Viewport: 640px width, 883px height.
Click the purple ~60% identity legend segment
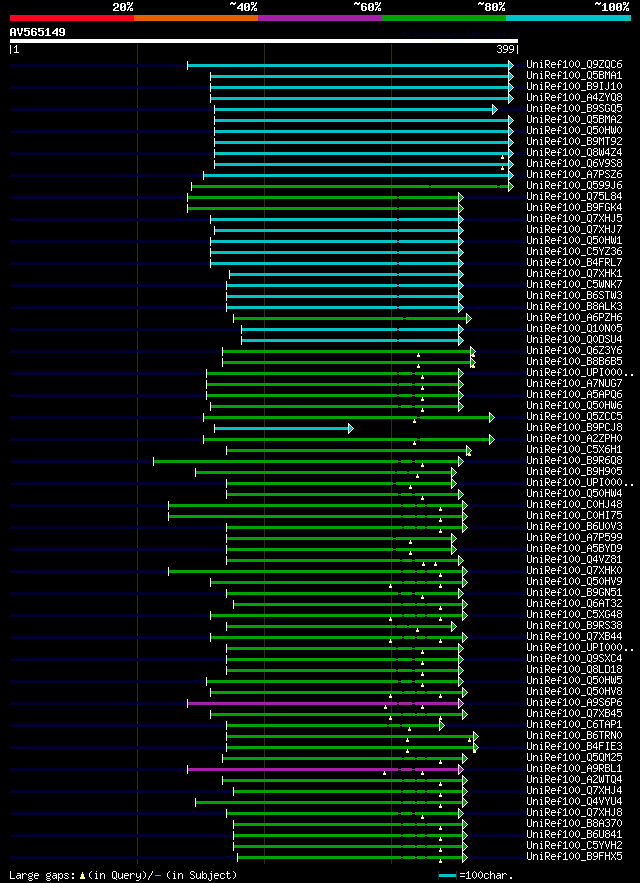click(x=320, y=18)
